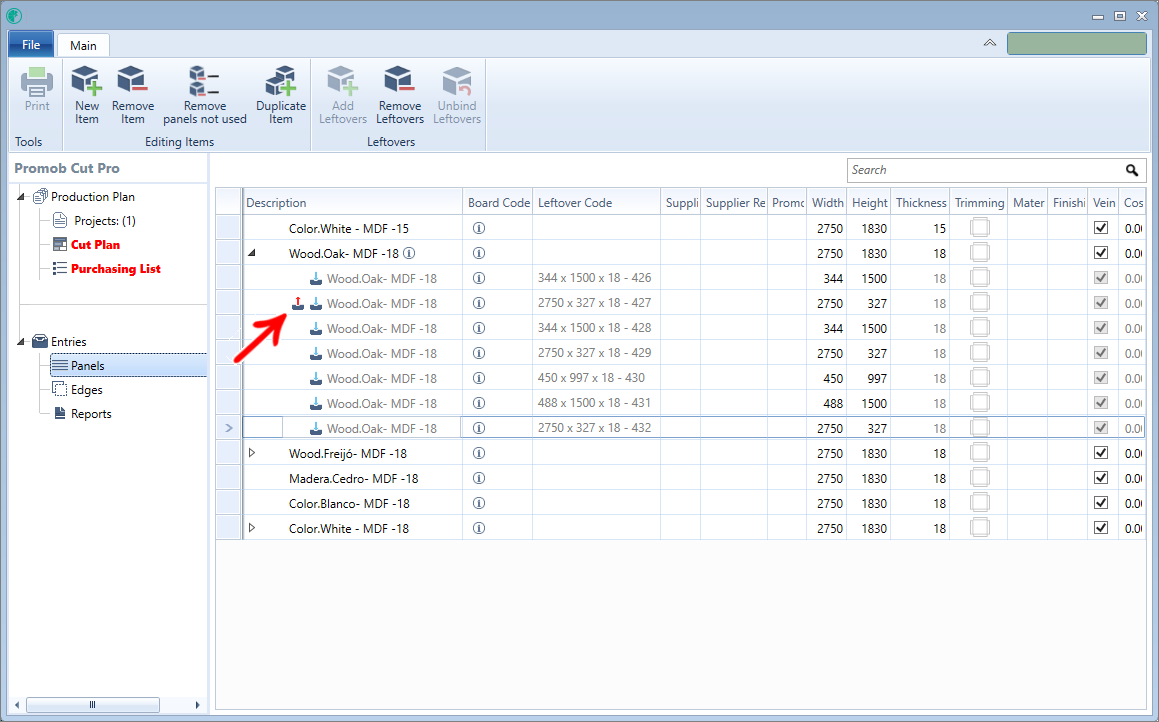Open Board Code info for Wood.Freijó- MDF -18
The image size is (1159, 722).
[x=479, y=454]
